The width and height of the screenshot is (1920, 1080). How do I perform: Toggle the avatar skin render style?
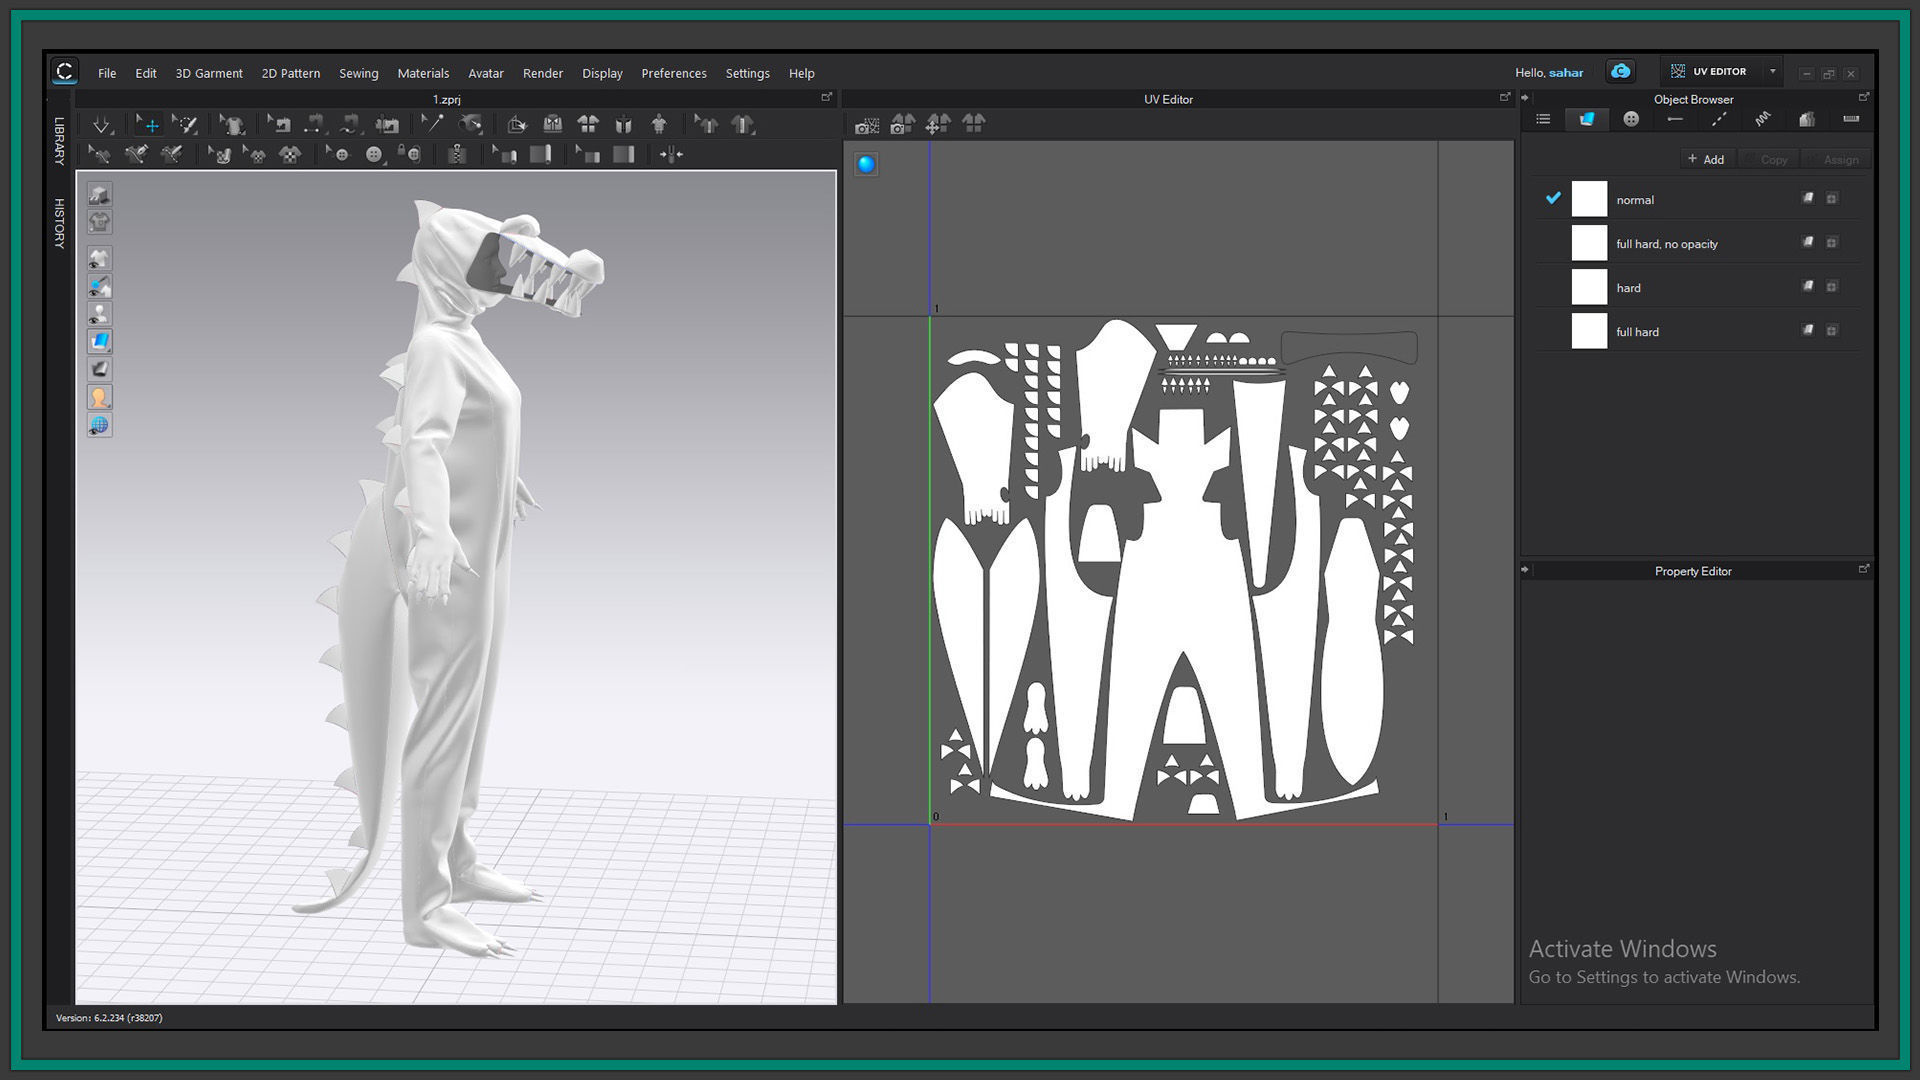pos(99,397)
